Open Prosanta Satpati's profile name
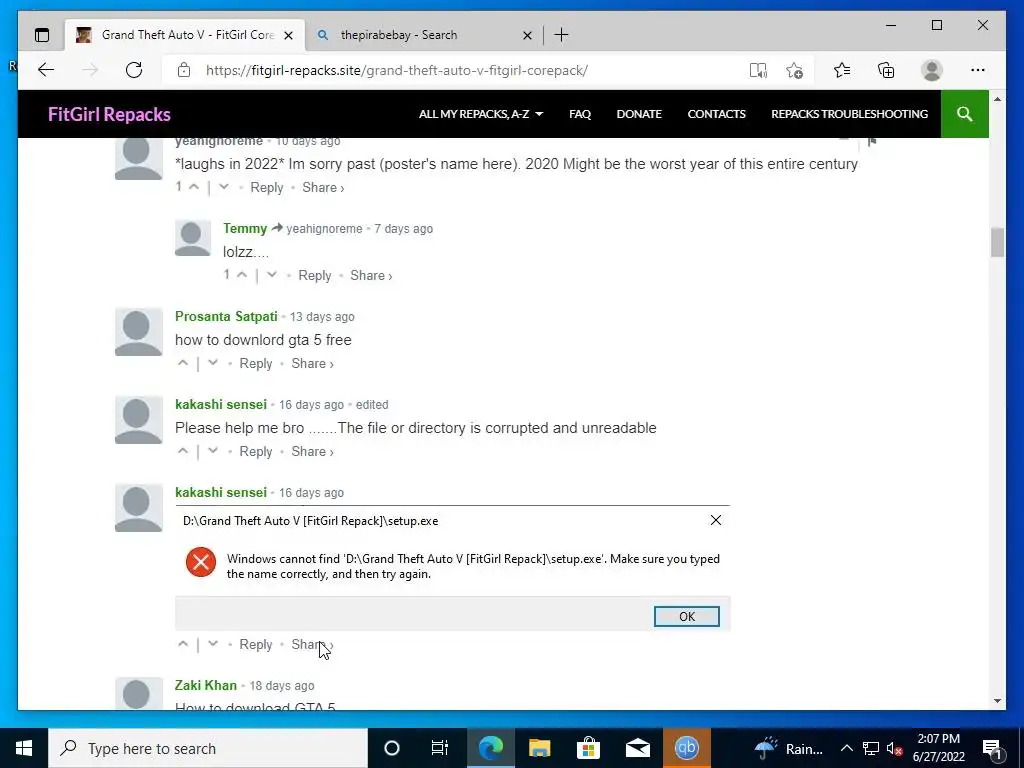 [226, 316]
